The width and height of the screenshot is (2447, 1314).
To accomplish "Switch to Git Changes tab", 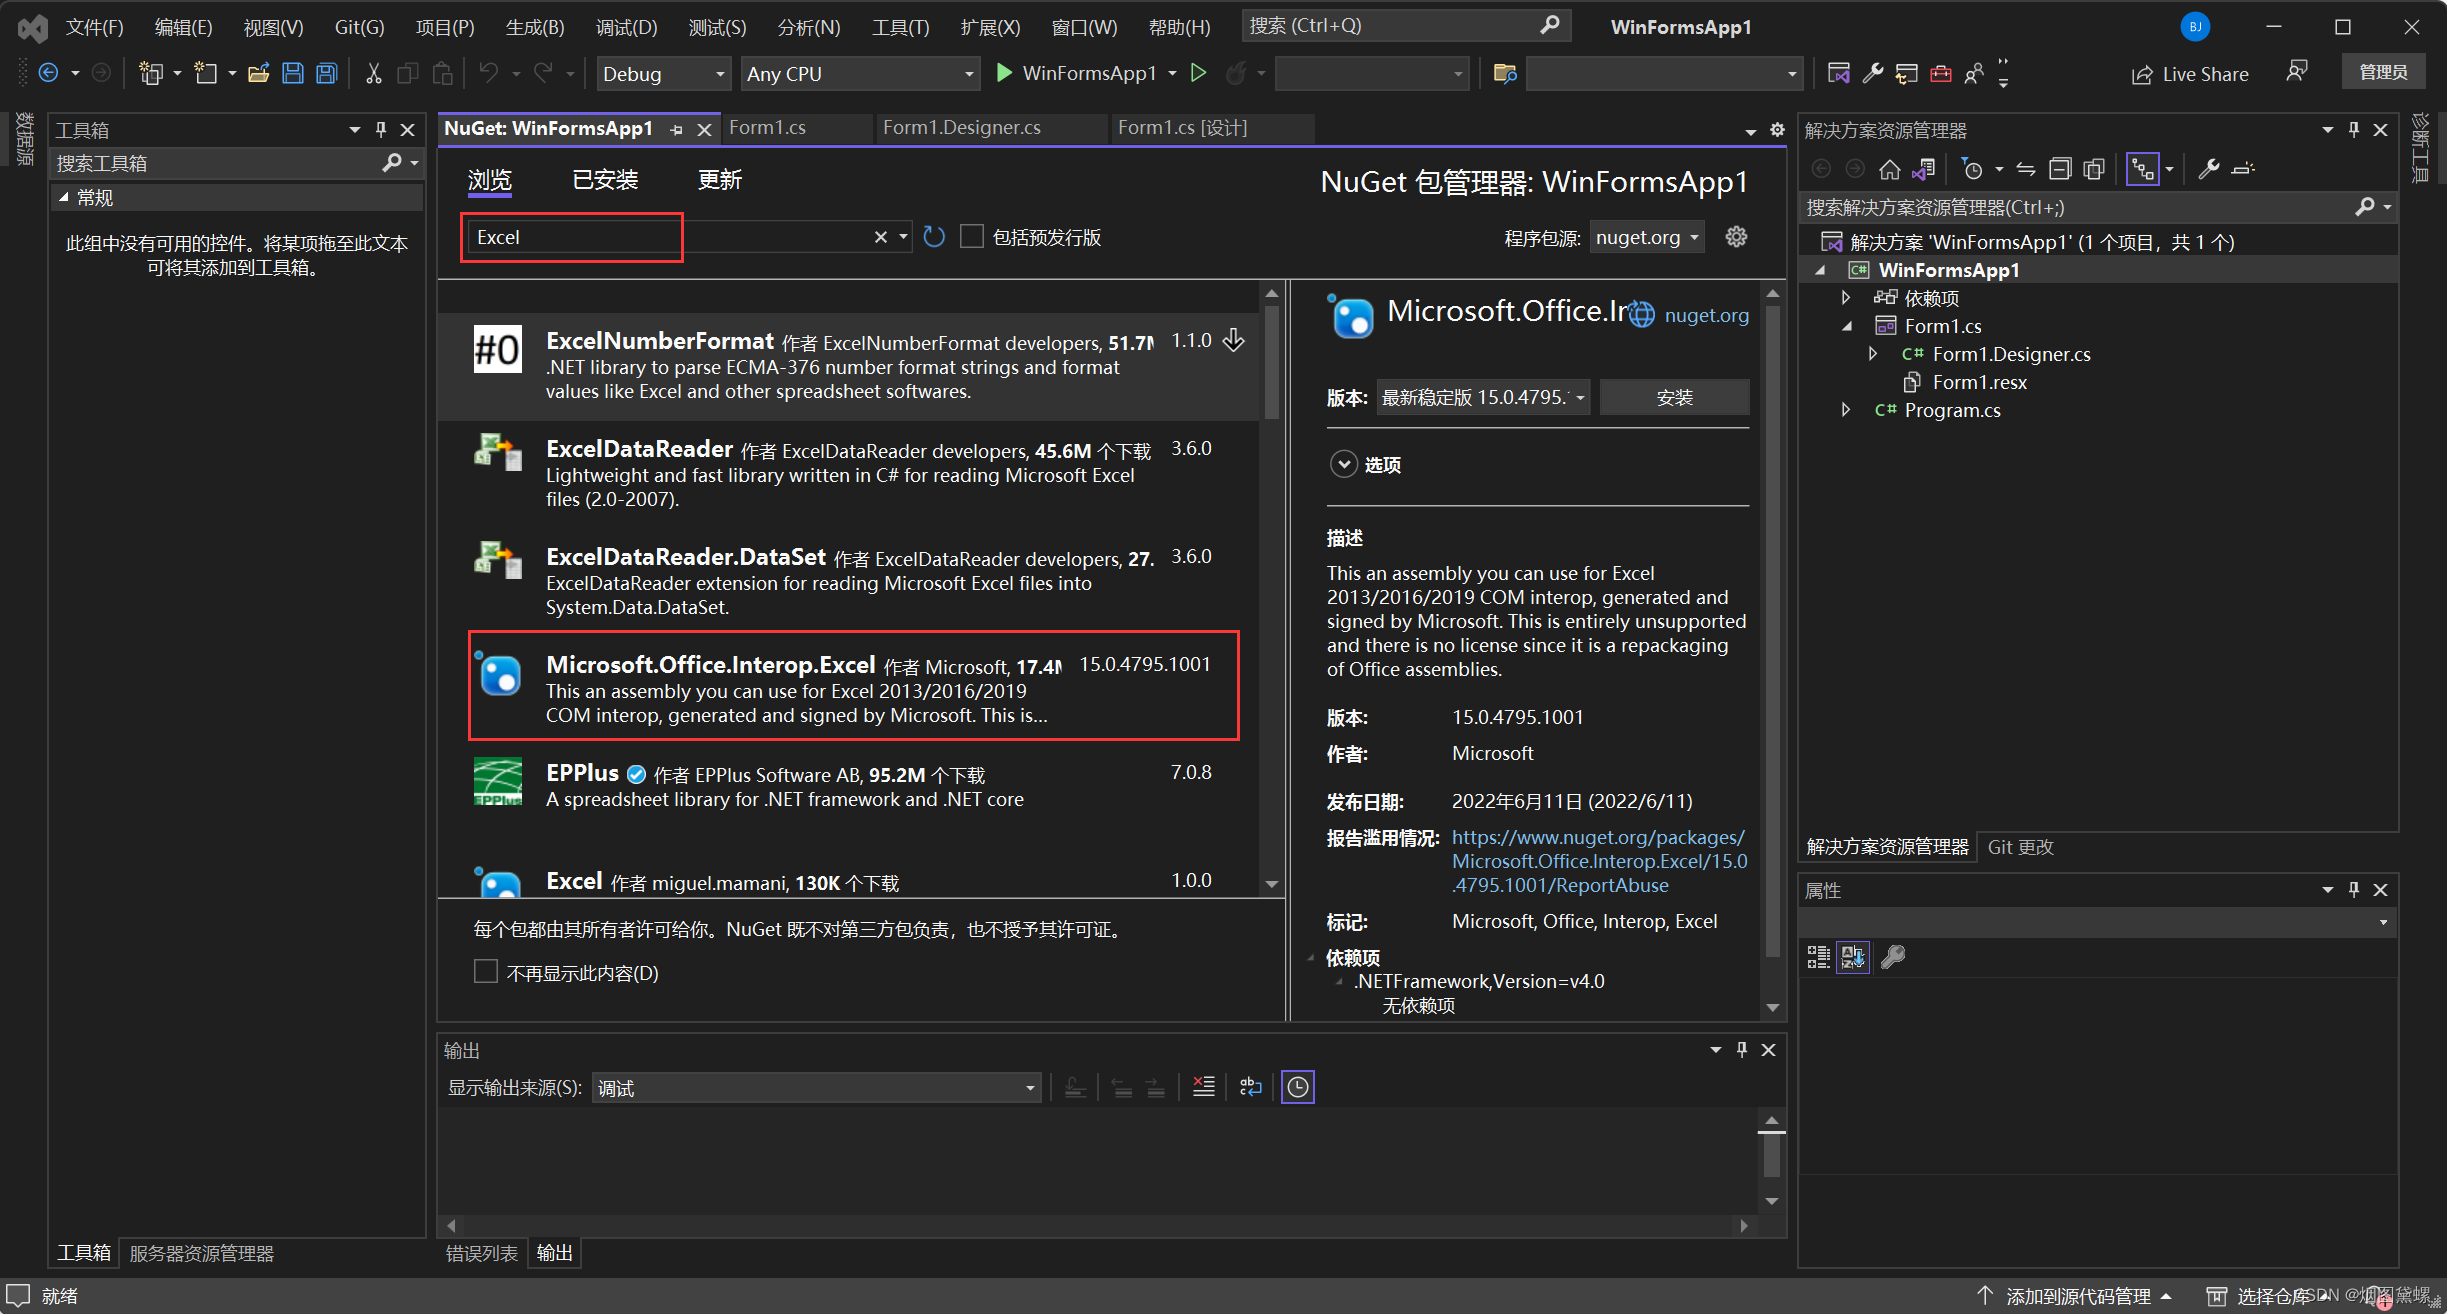I will click(x=2020, y=847).
